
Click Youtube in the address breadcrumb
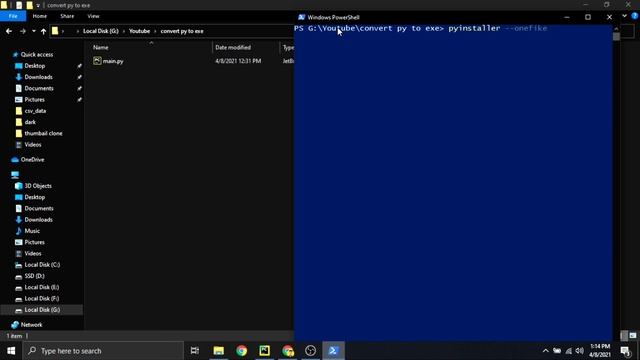click(139, 31)
